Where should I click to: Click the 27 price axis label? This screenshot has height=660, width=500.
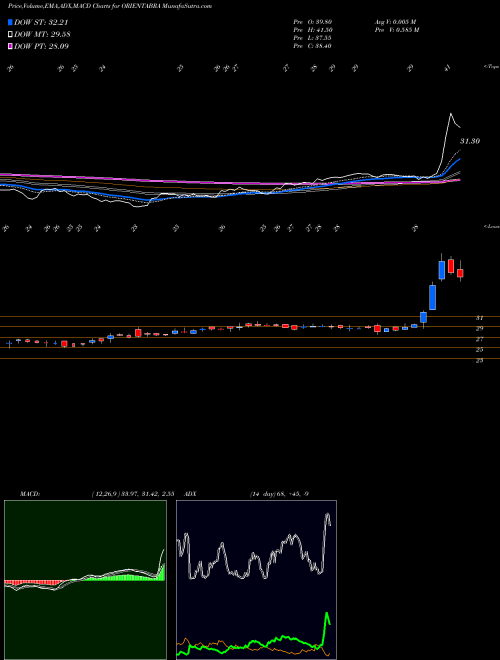479,339
